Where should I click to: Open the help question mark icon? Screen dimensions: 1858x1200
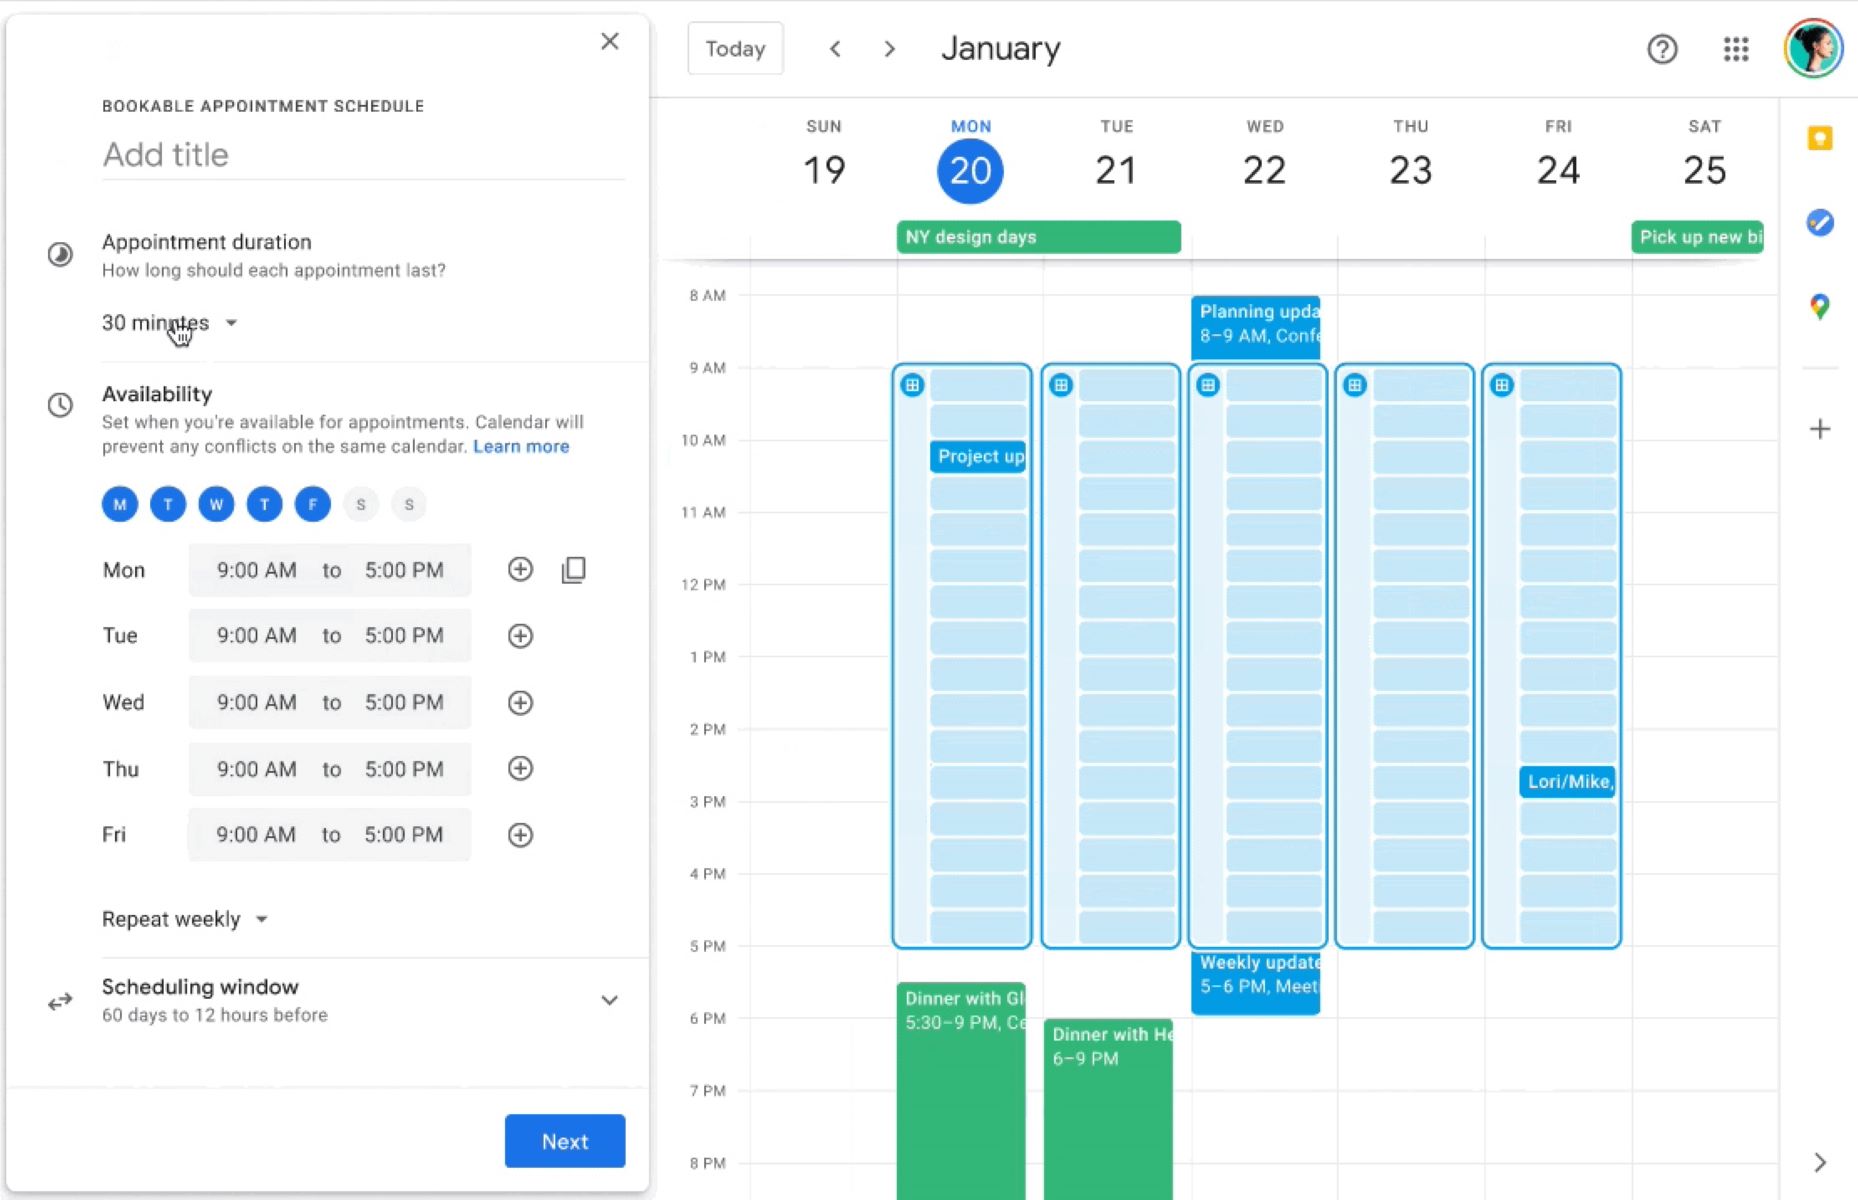click(1661, 49)
